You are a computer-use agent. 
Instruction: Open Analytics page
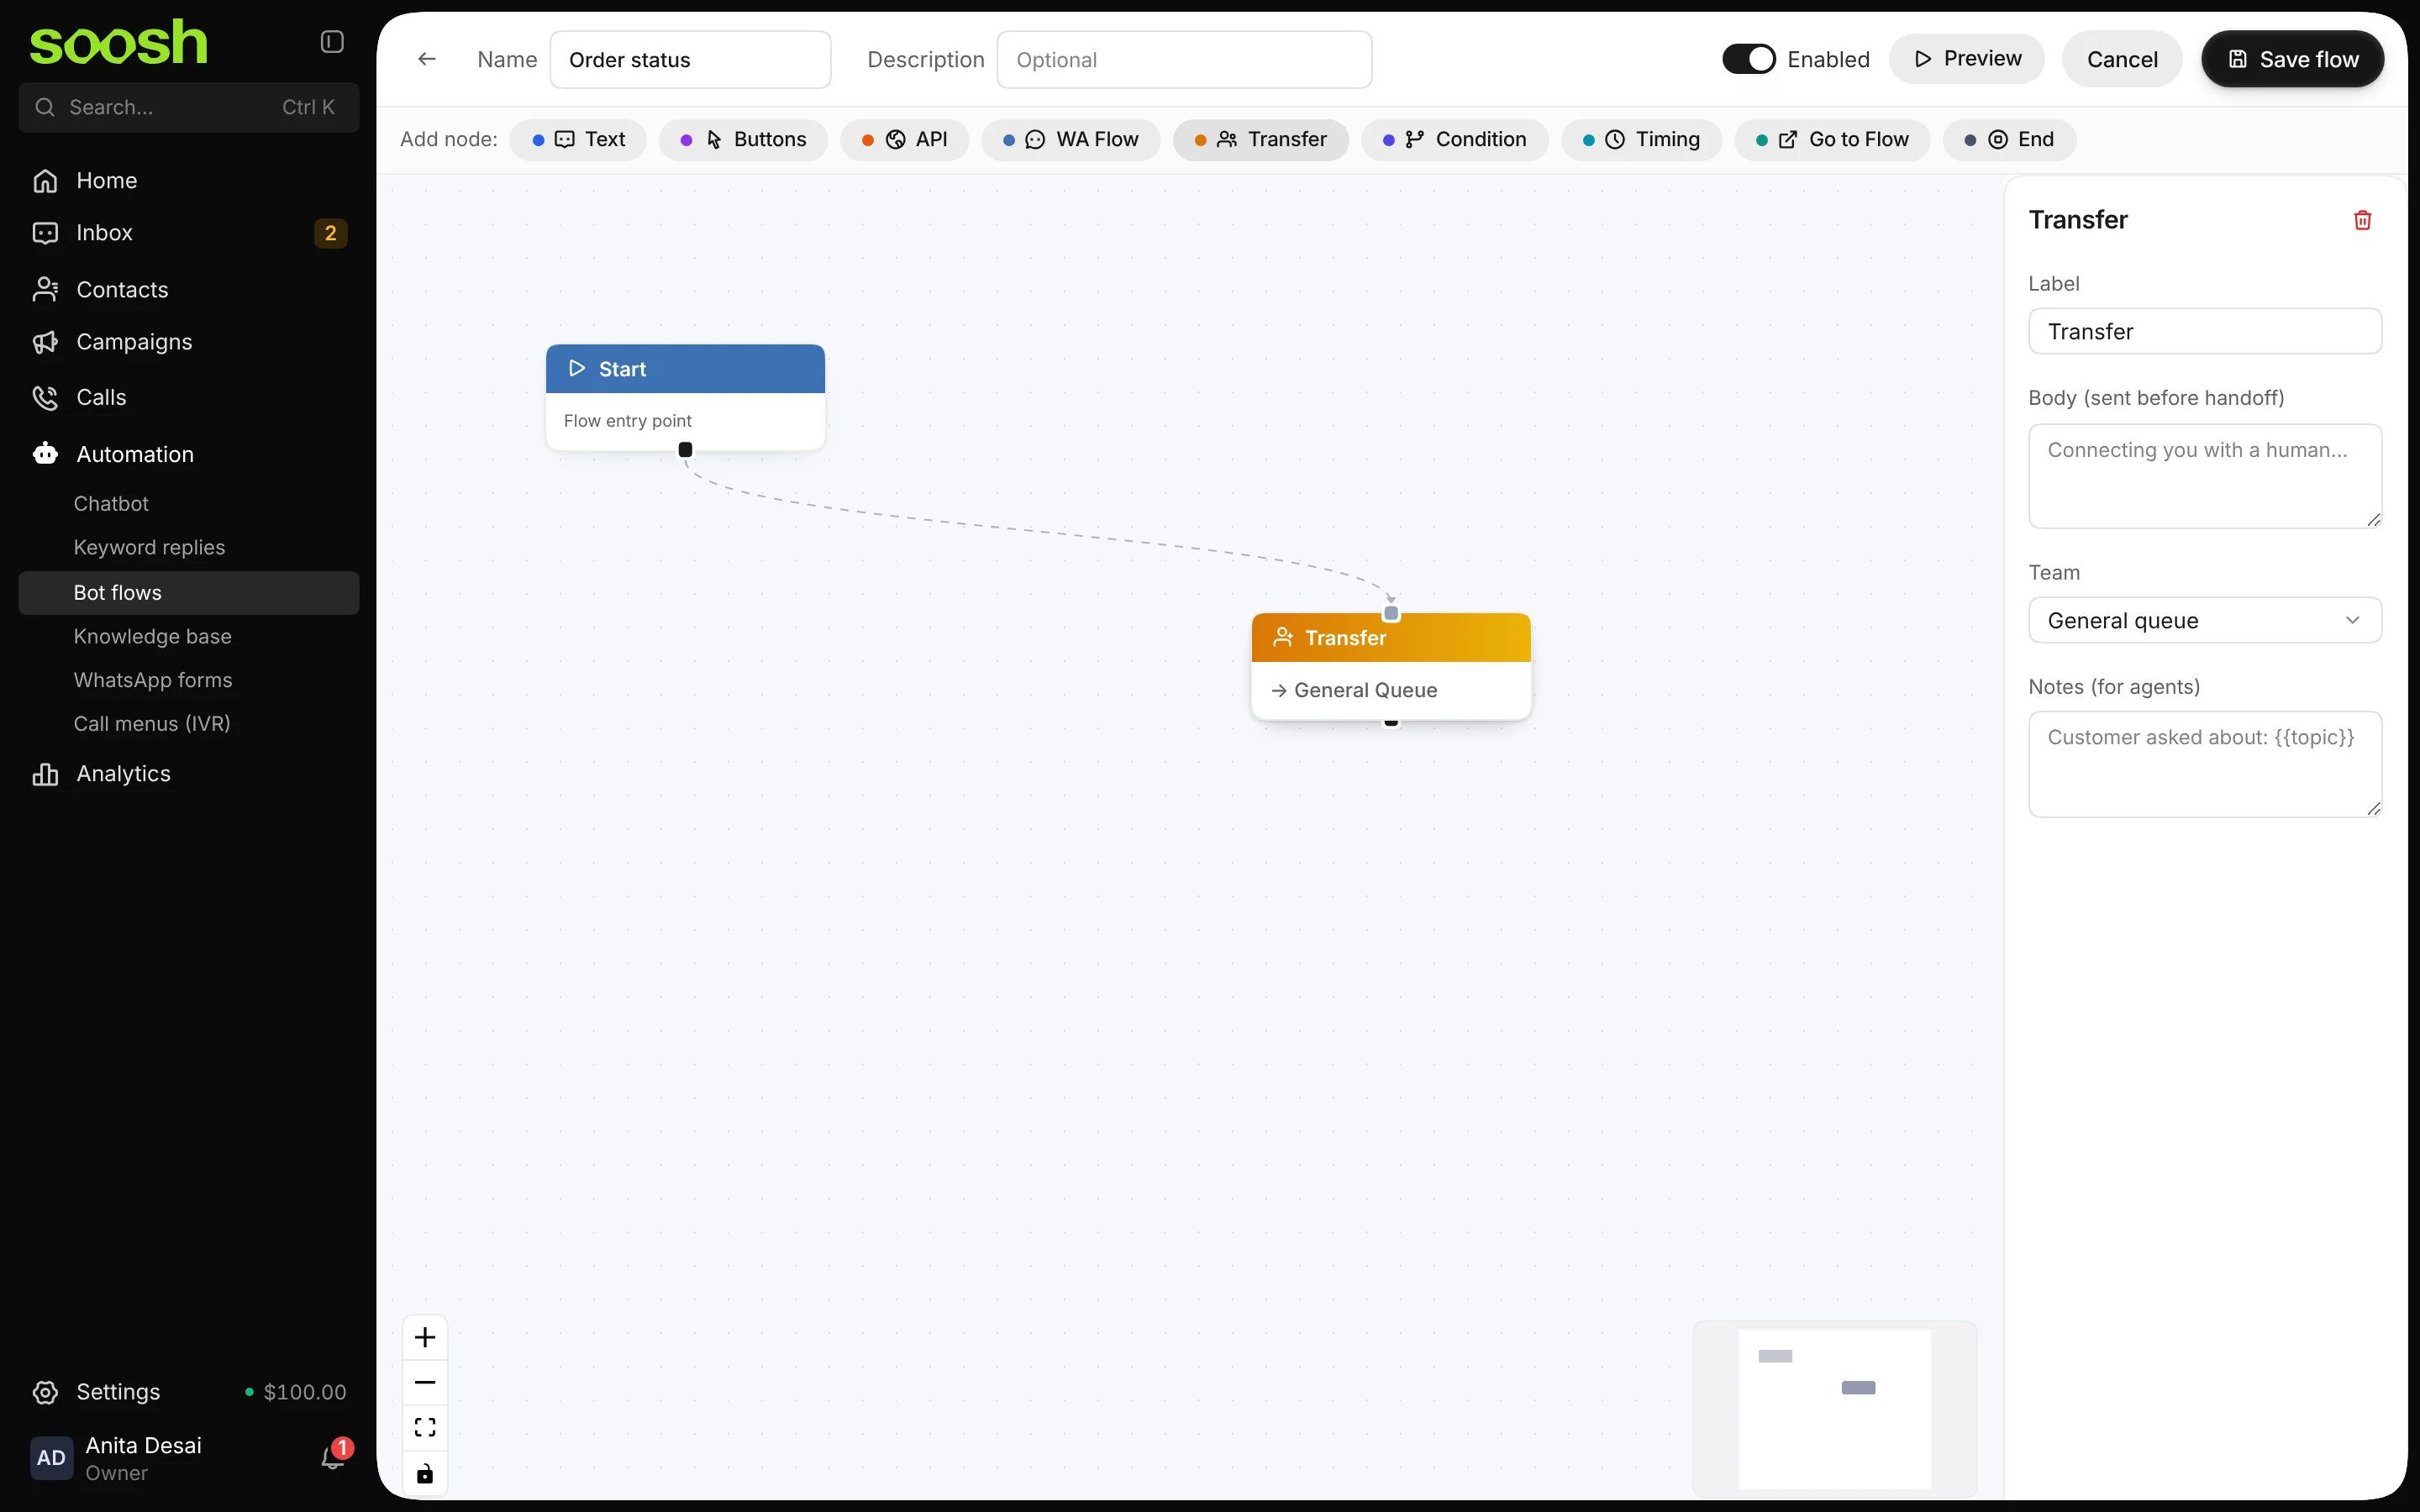point(189,774)
